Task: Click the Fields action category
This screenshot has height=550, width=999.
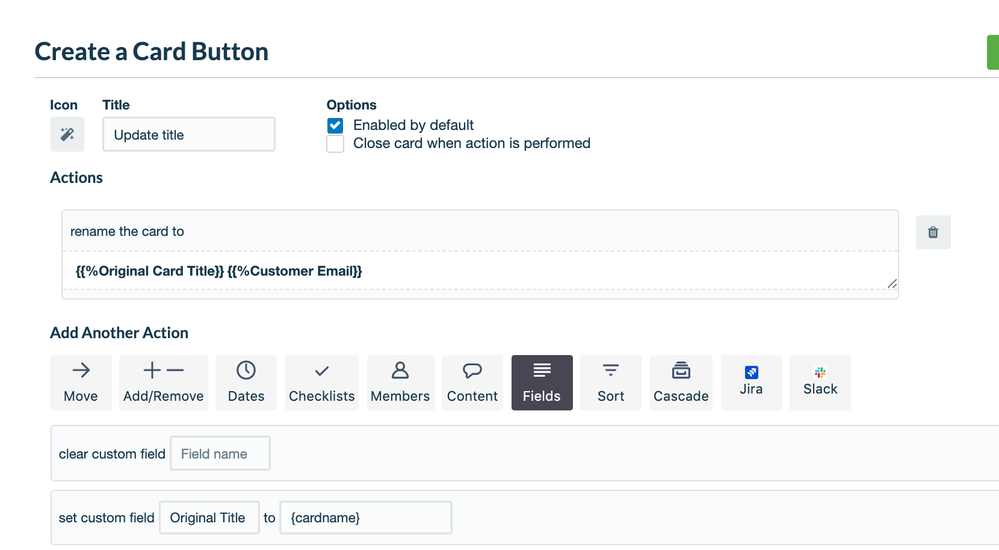Action: 542,382
